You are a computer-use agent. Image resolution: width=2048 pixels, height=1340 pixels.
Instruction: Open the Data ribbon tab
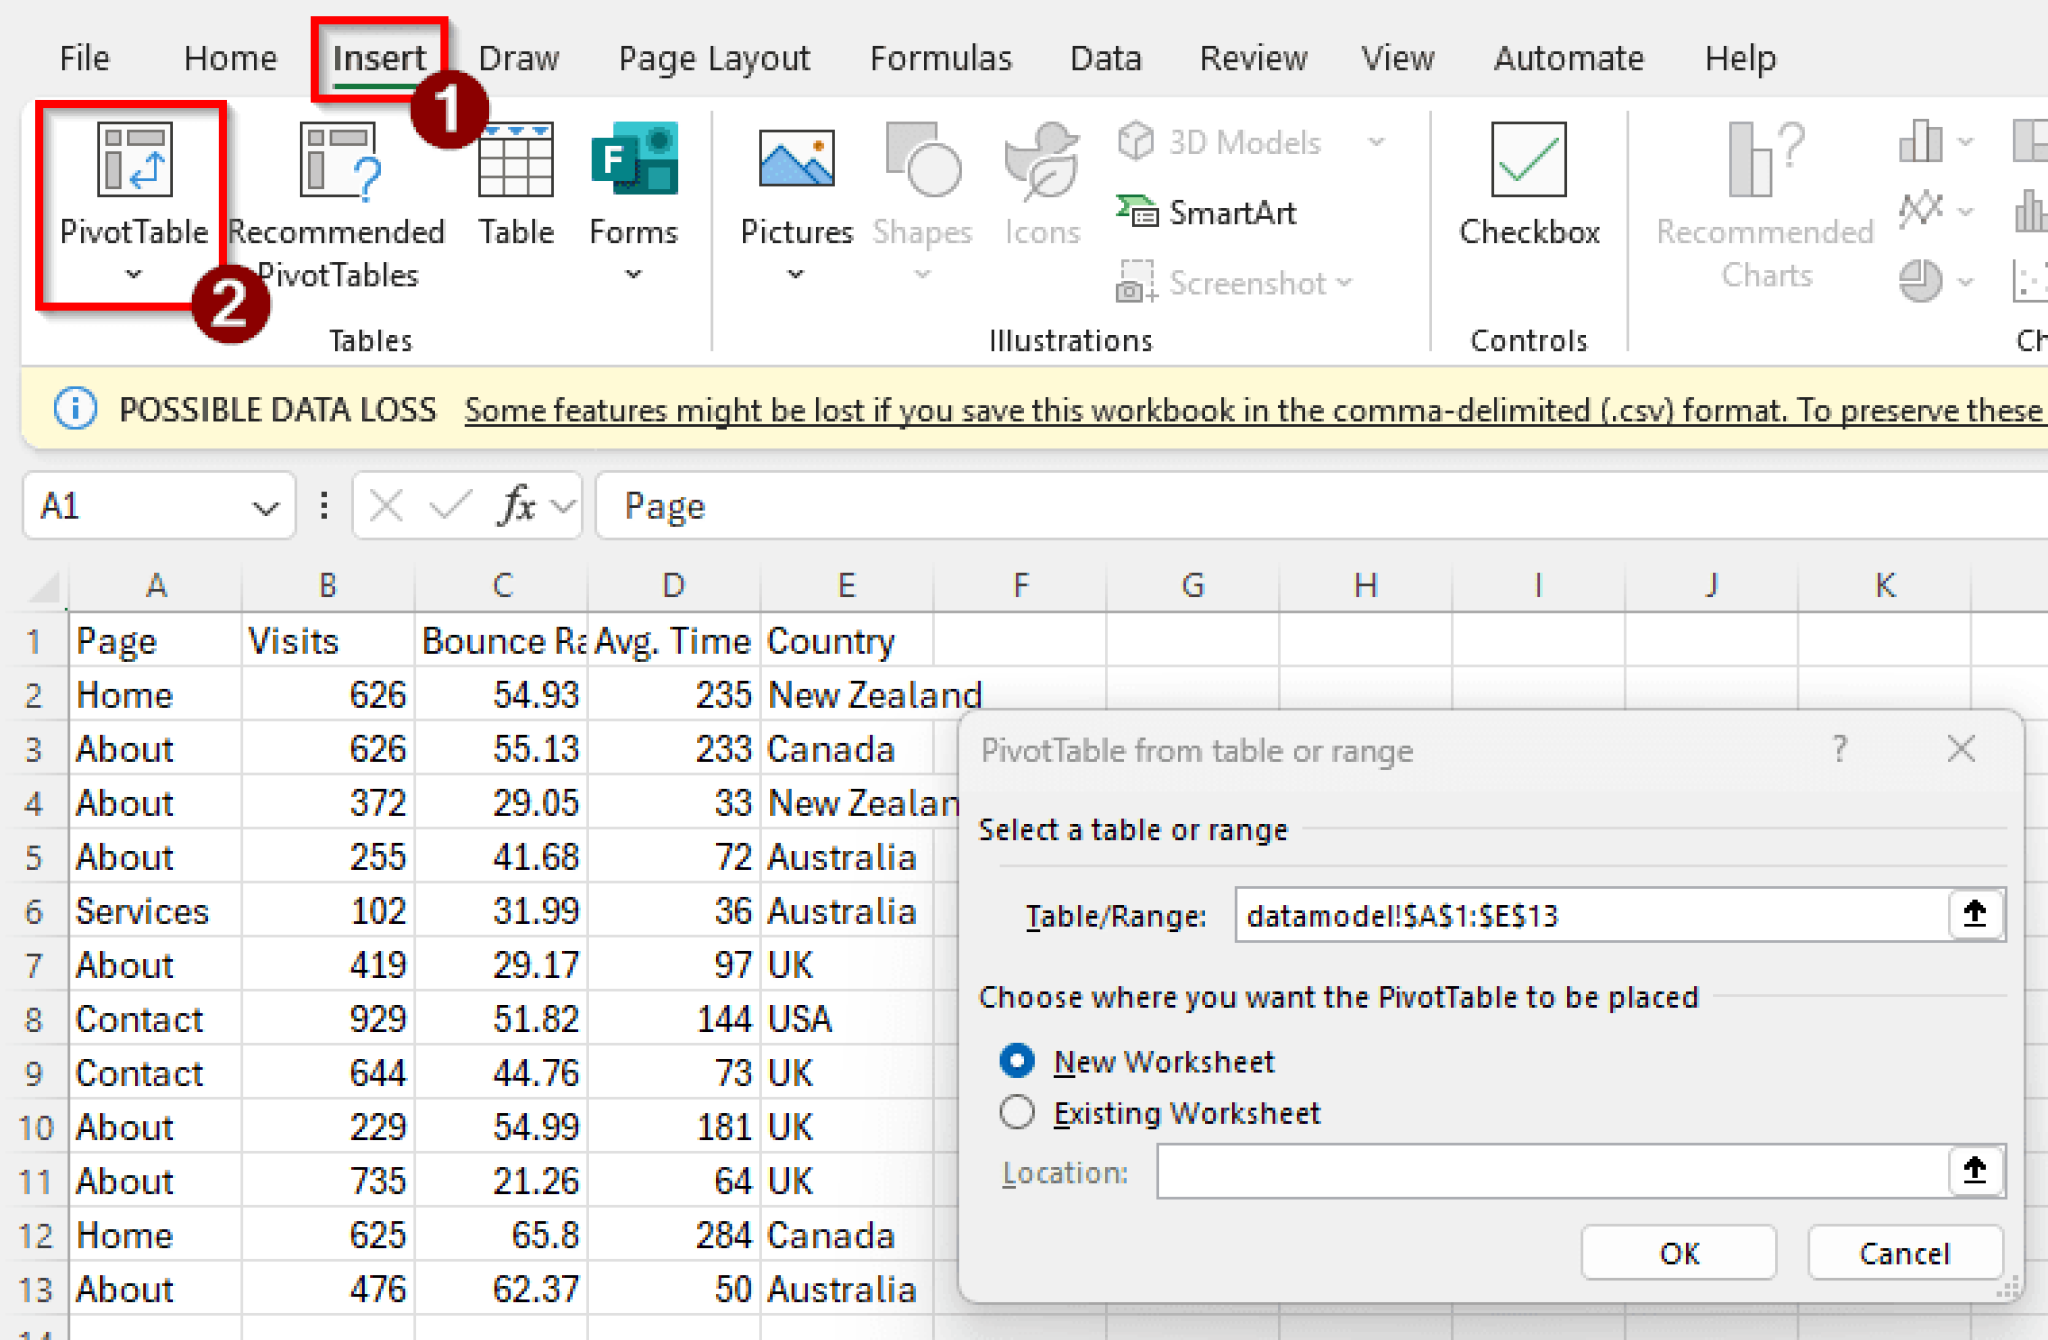1105,58
